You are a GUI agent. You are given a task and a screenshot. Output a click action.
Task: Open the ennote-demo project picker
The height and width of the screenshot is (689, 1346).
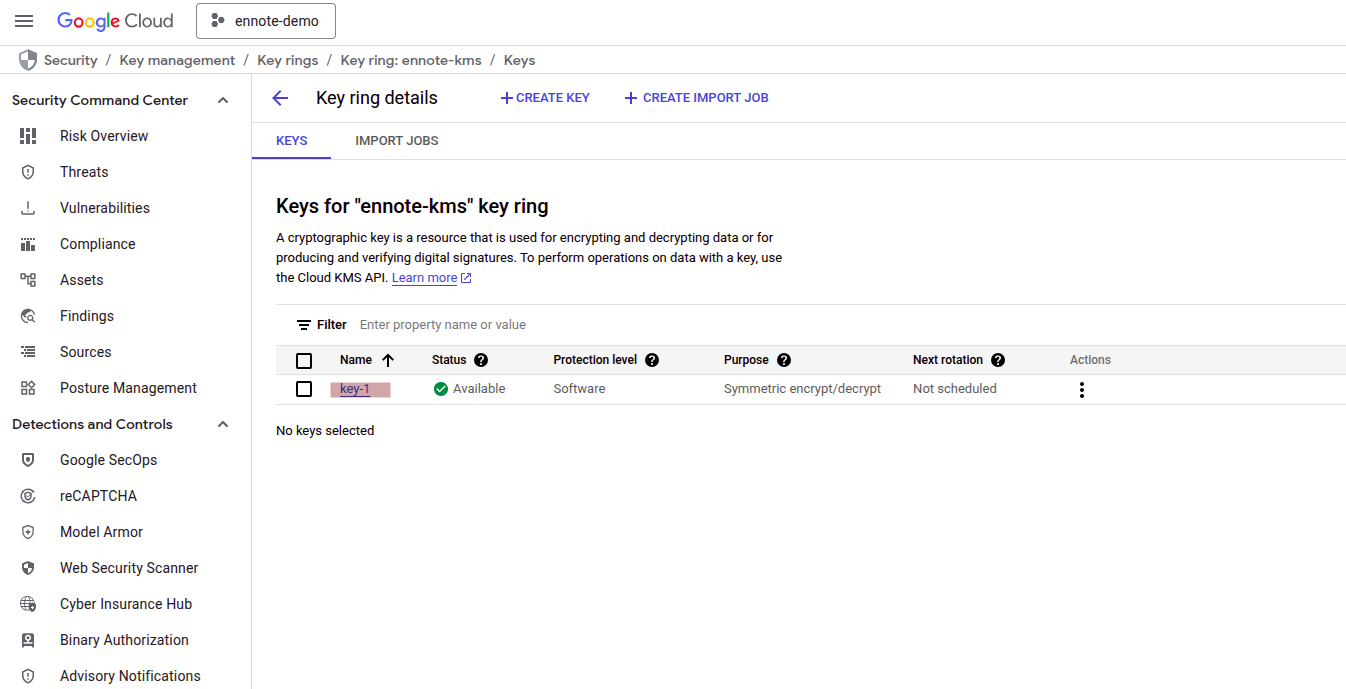266,21
